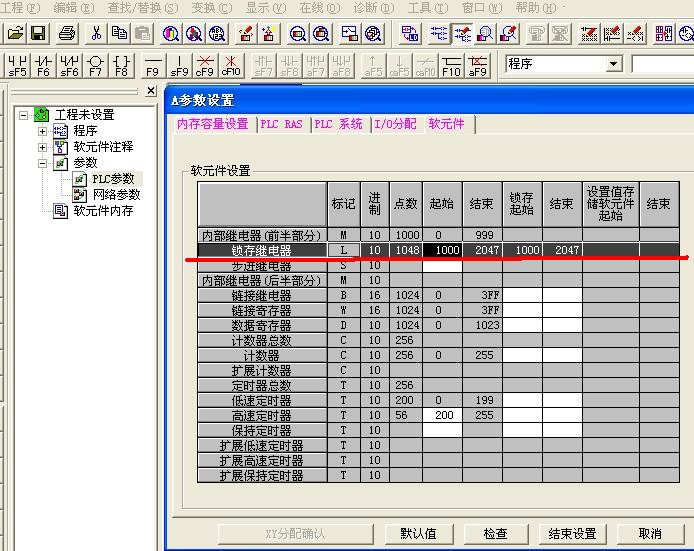Click the 默认值 button

click(x=418, y=534)
